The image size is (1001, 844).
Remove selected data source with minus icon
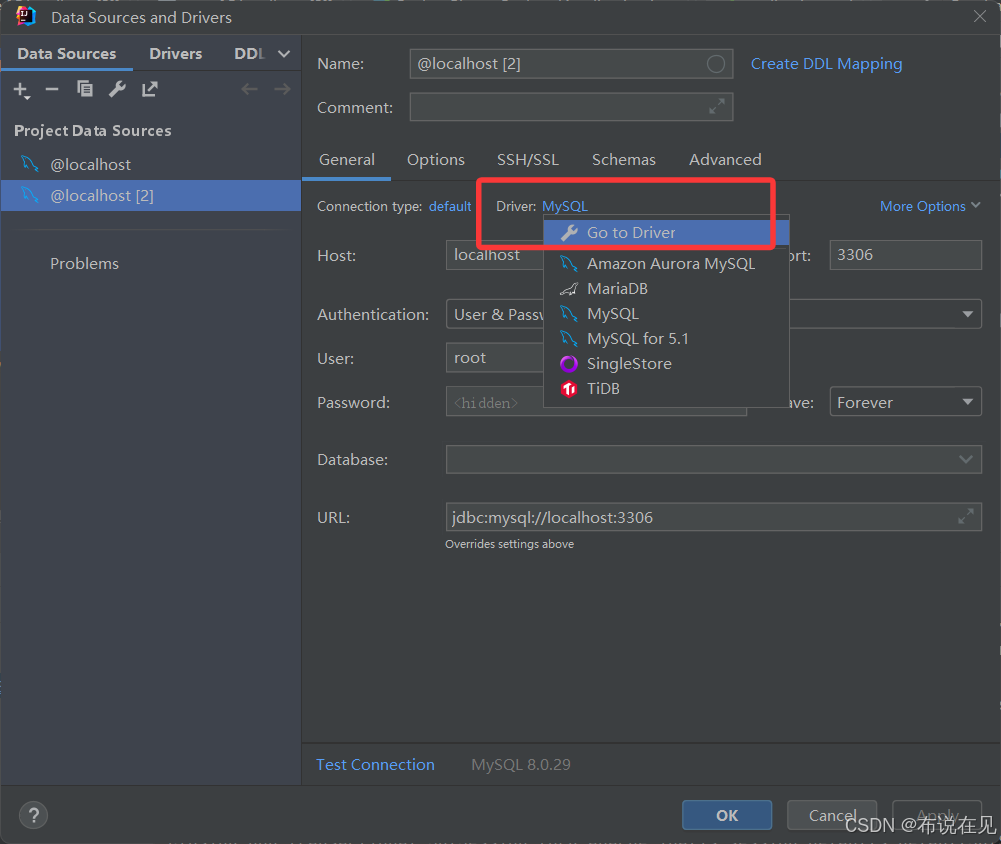click(52, 89)
